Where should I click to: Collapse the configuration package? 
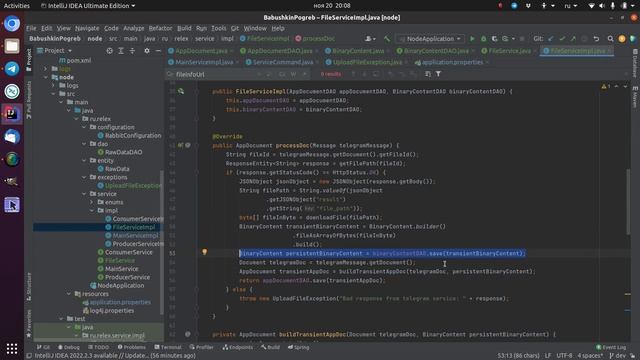(x=84, y=127)
